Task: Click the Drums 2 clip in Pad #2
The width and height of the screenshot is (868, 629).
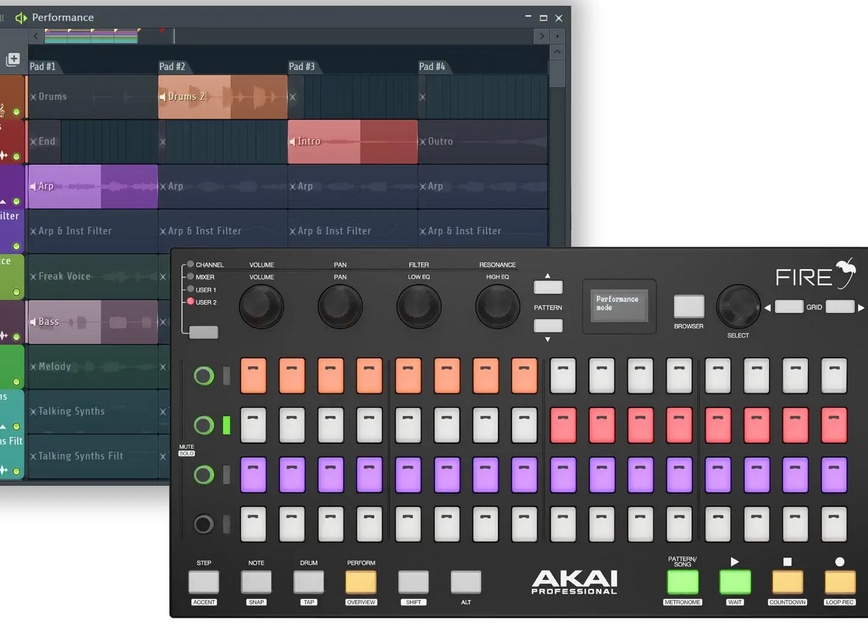Action: [x=223, y=97]
